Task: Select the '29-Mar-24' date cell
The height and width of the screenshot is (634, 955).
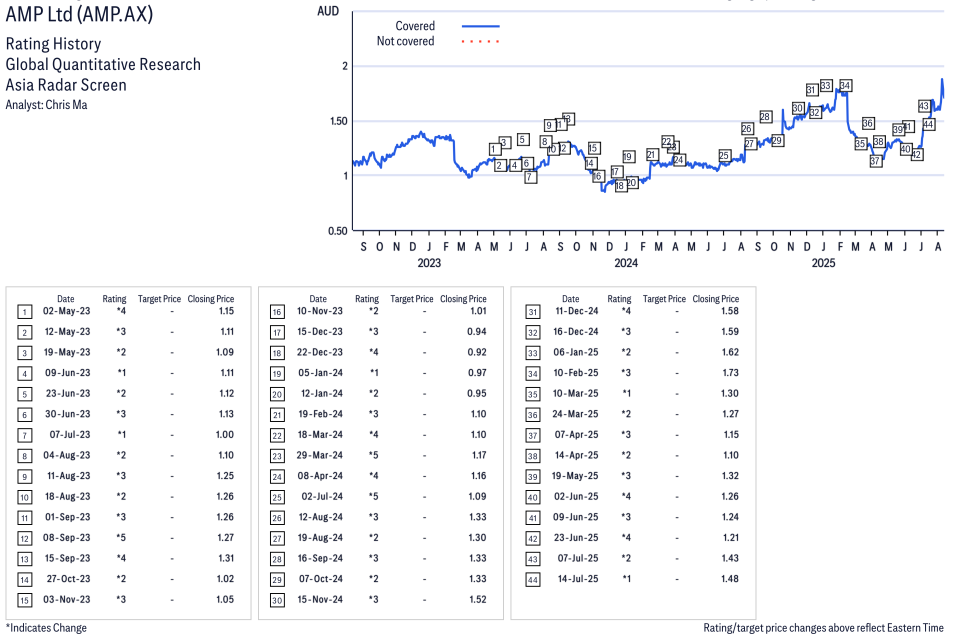Action: (320, 456)
